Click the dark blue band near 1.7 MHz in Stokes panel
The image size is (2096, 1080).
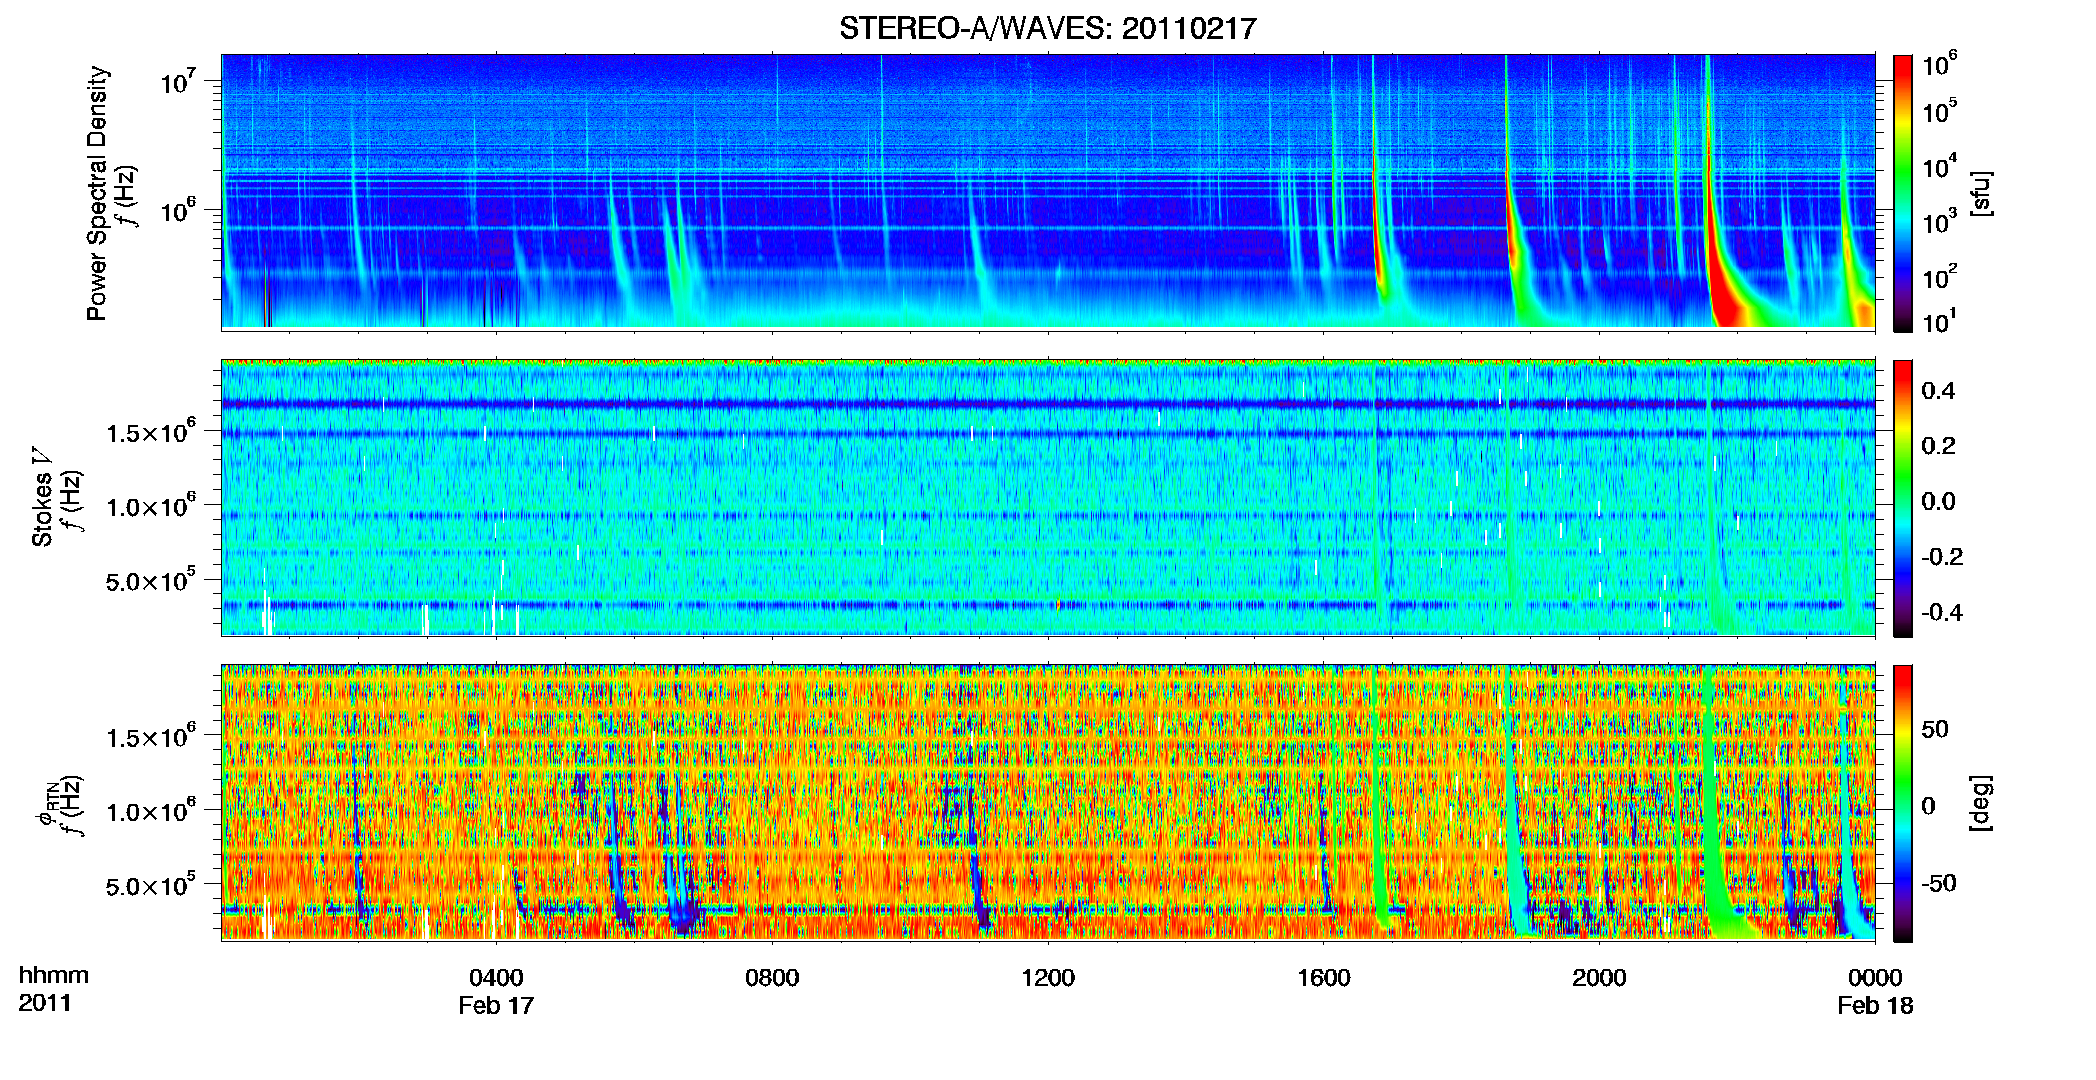(x=1048, y=404)
